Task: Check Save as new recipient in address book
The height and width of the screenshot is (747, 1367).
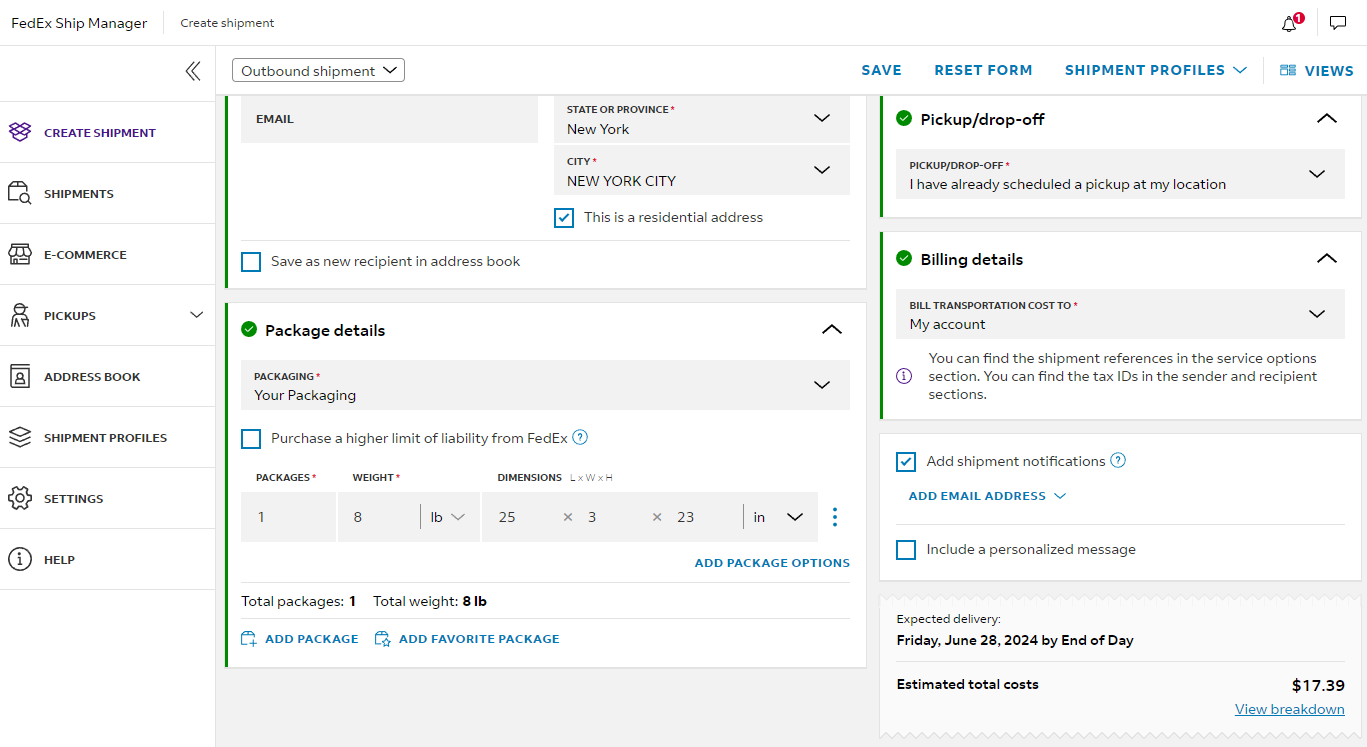Action: click(251, 262)
